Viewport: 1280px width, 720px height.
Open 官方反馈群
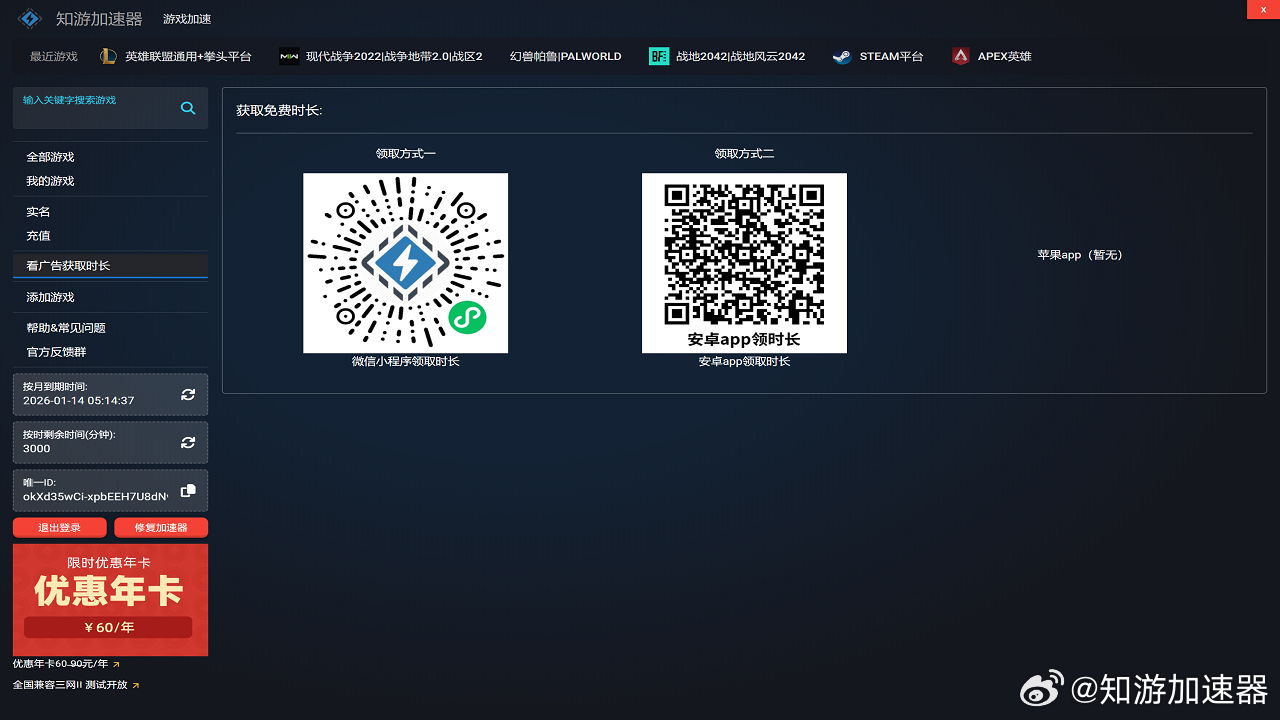pos(56,352)
